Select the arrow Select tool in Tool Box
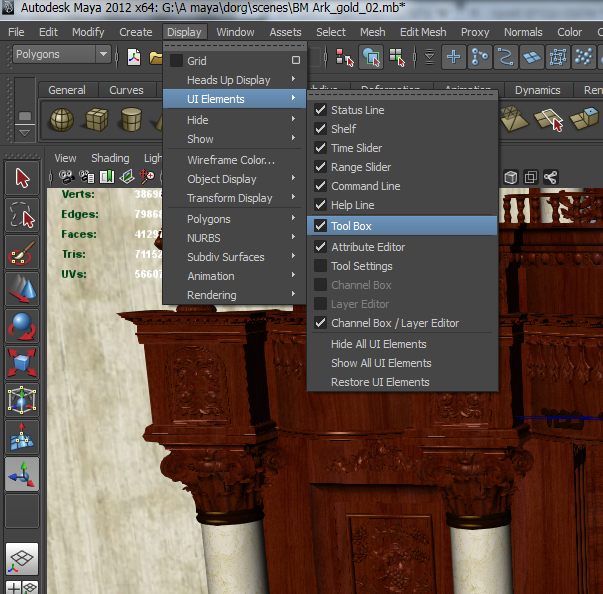The image size is (603, 594). point(23,179)
